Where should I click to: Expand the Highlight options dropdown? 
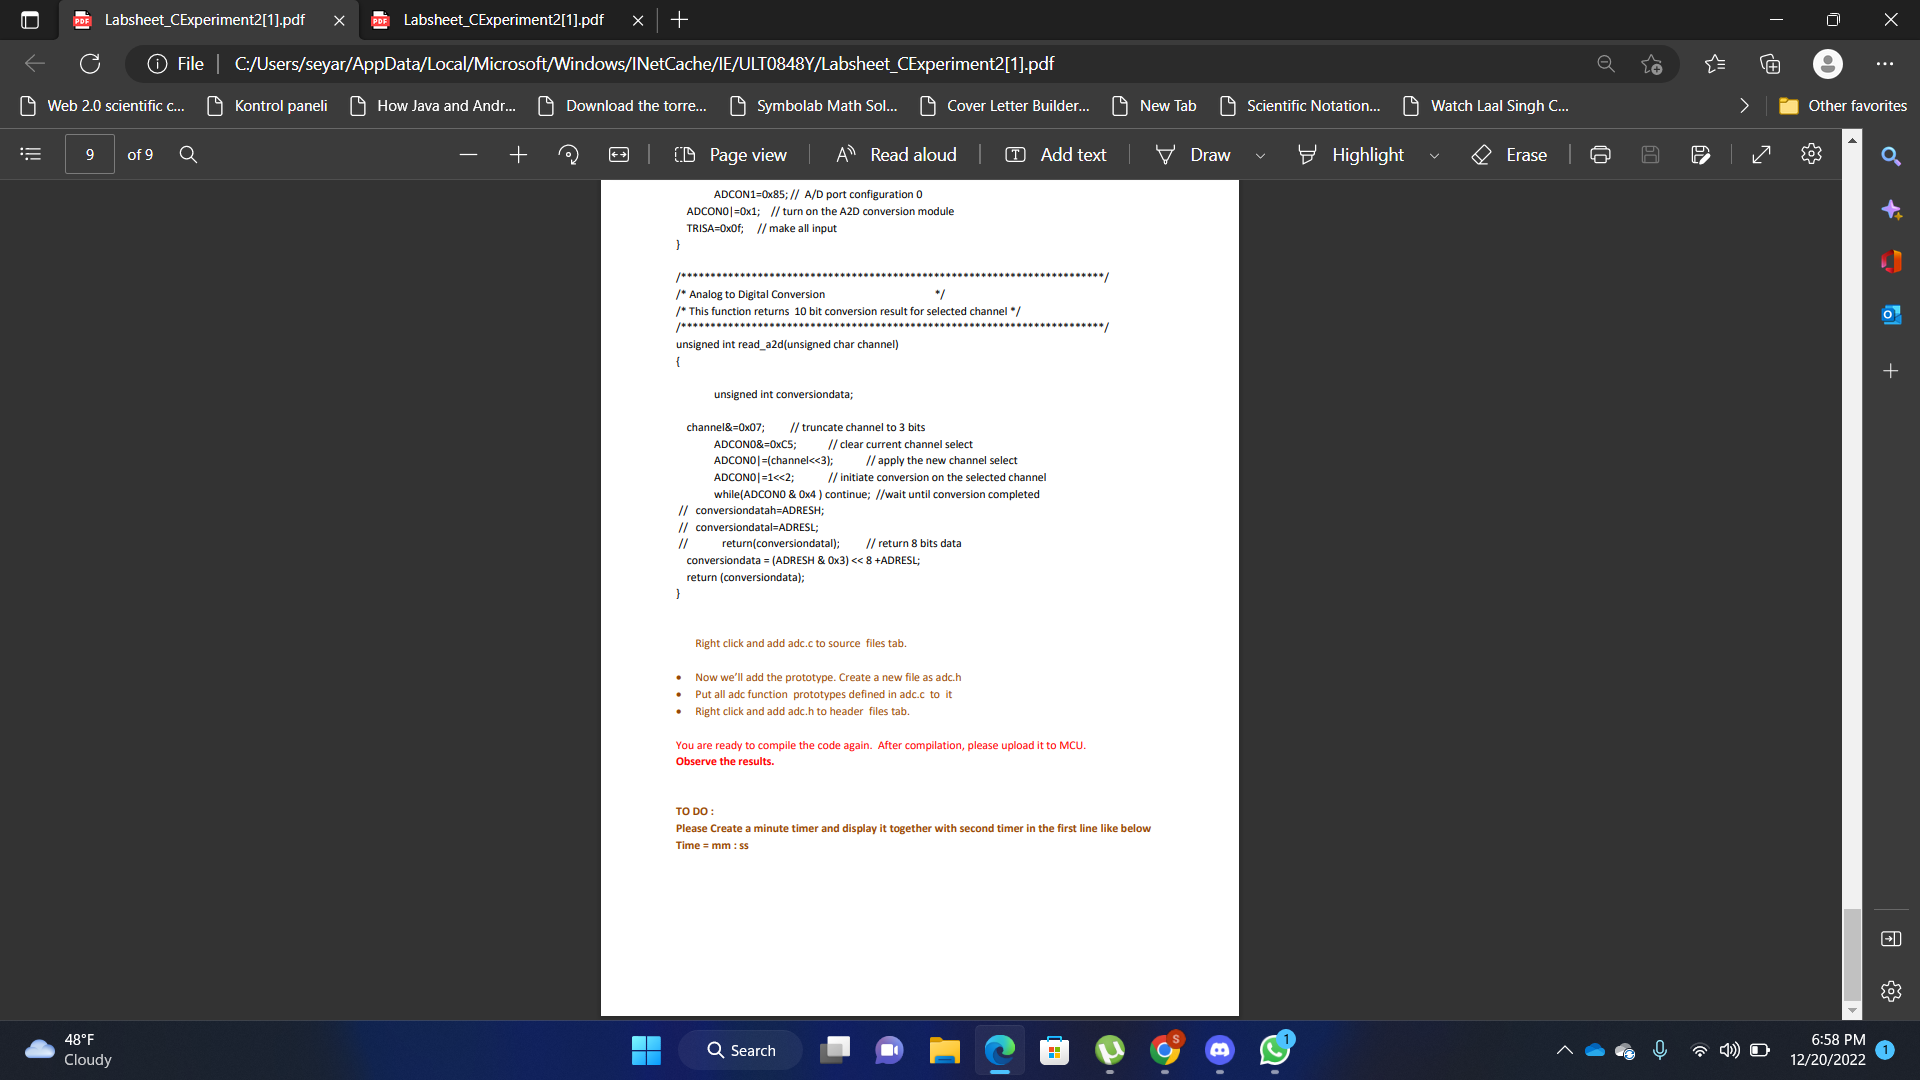coord(1435,156)
